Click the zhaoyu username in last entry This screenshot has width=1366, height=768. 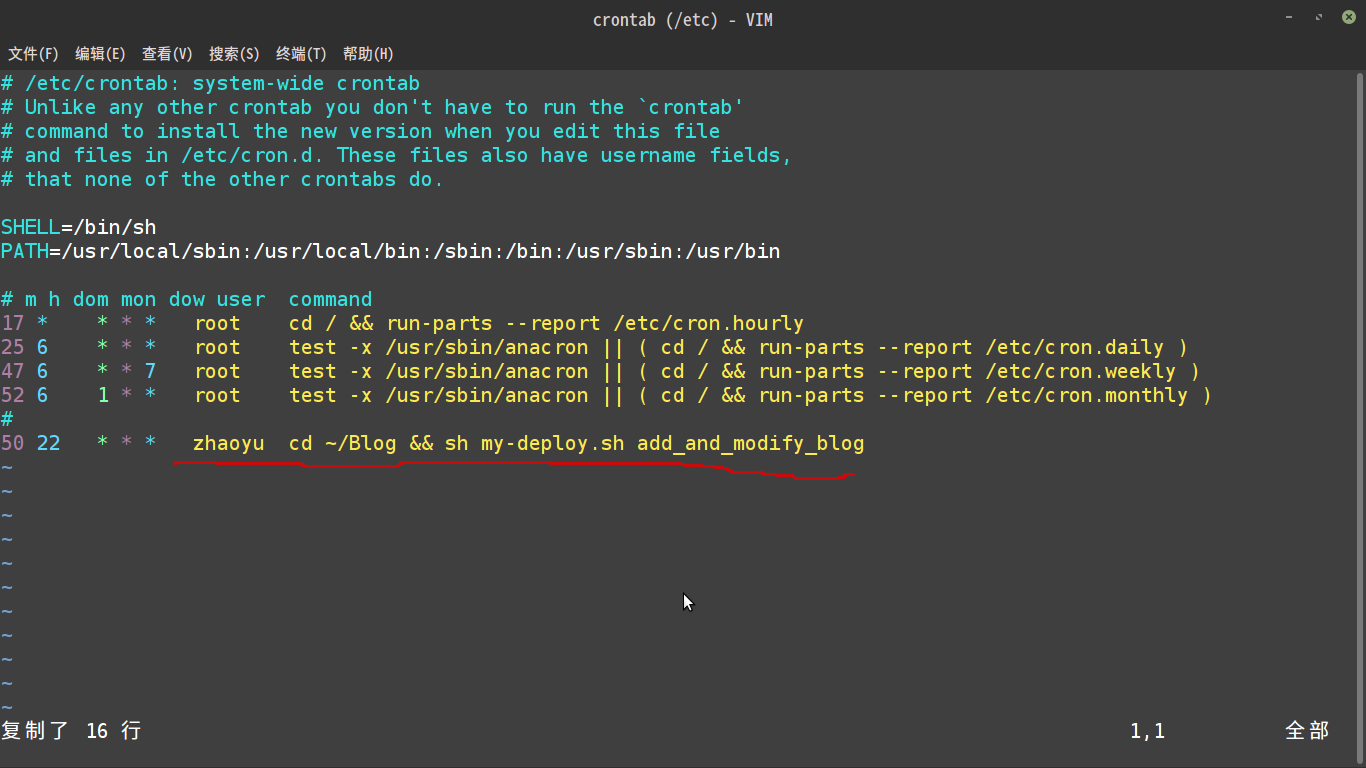tap(228, 443)
